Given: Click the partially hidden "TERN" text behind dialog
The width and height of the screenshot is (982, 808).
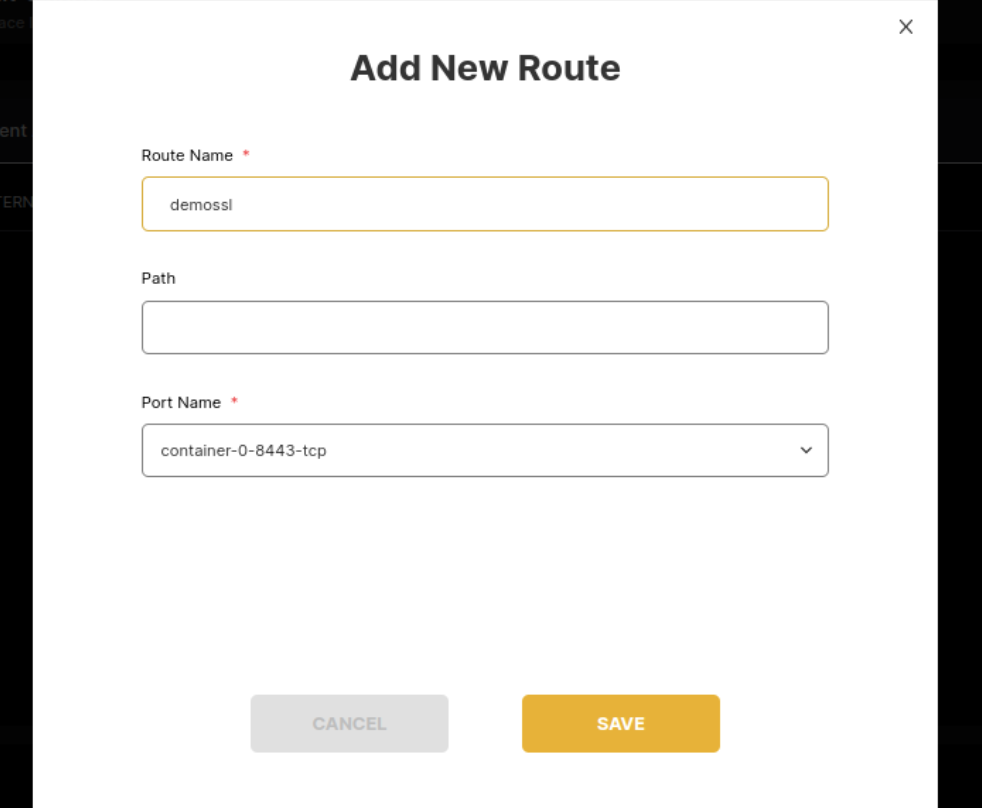Looking at the screenshot, I should (16, 202).
